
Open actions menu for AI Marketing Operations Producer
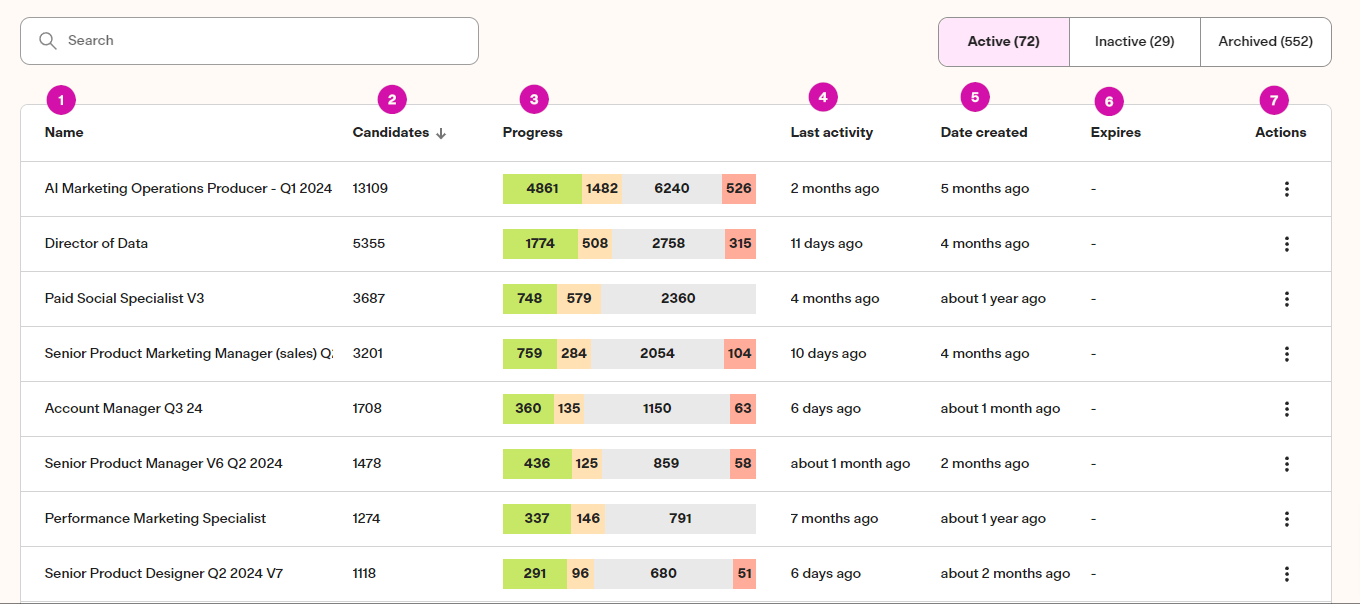click(x=1287, y=189)
